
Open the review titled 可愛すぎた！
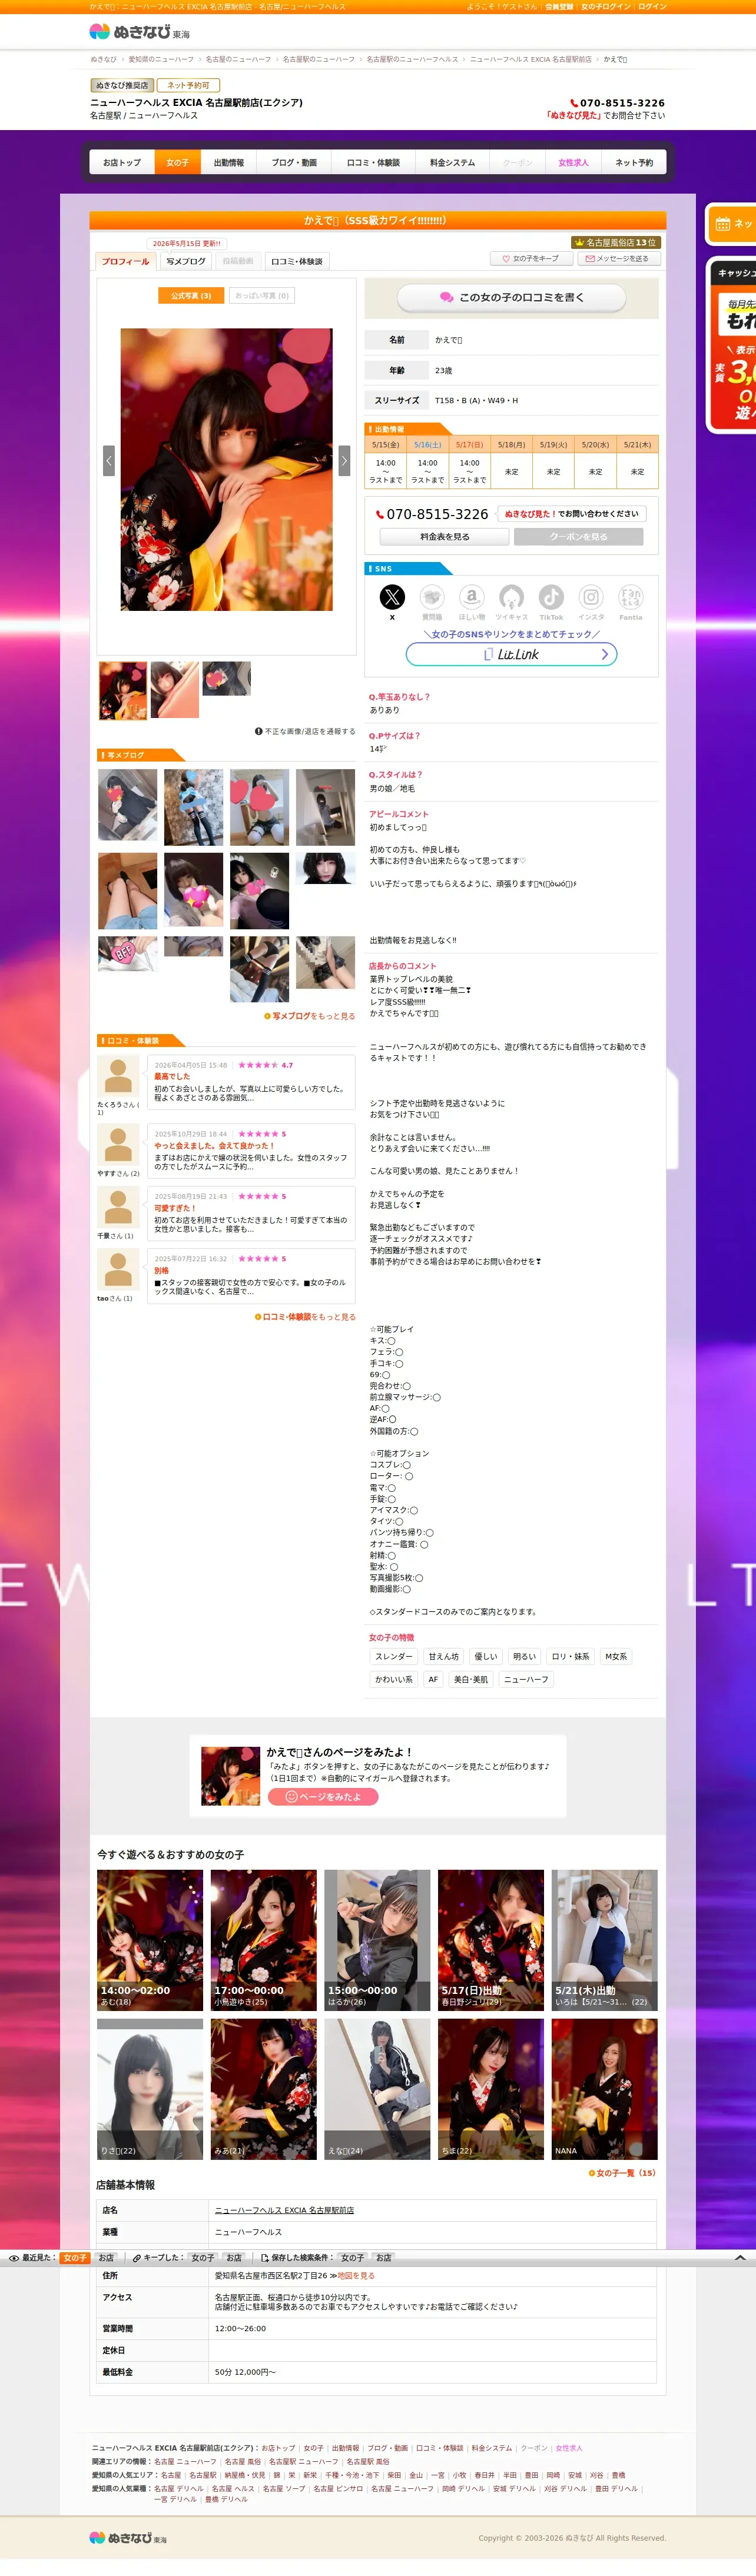(x=175, y=1208)
